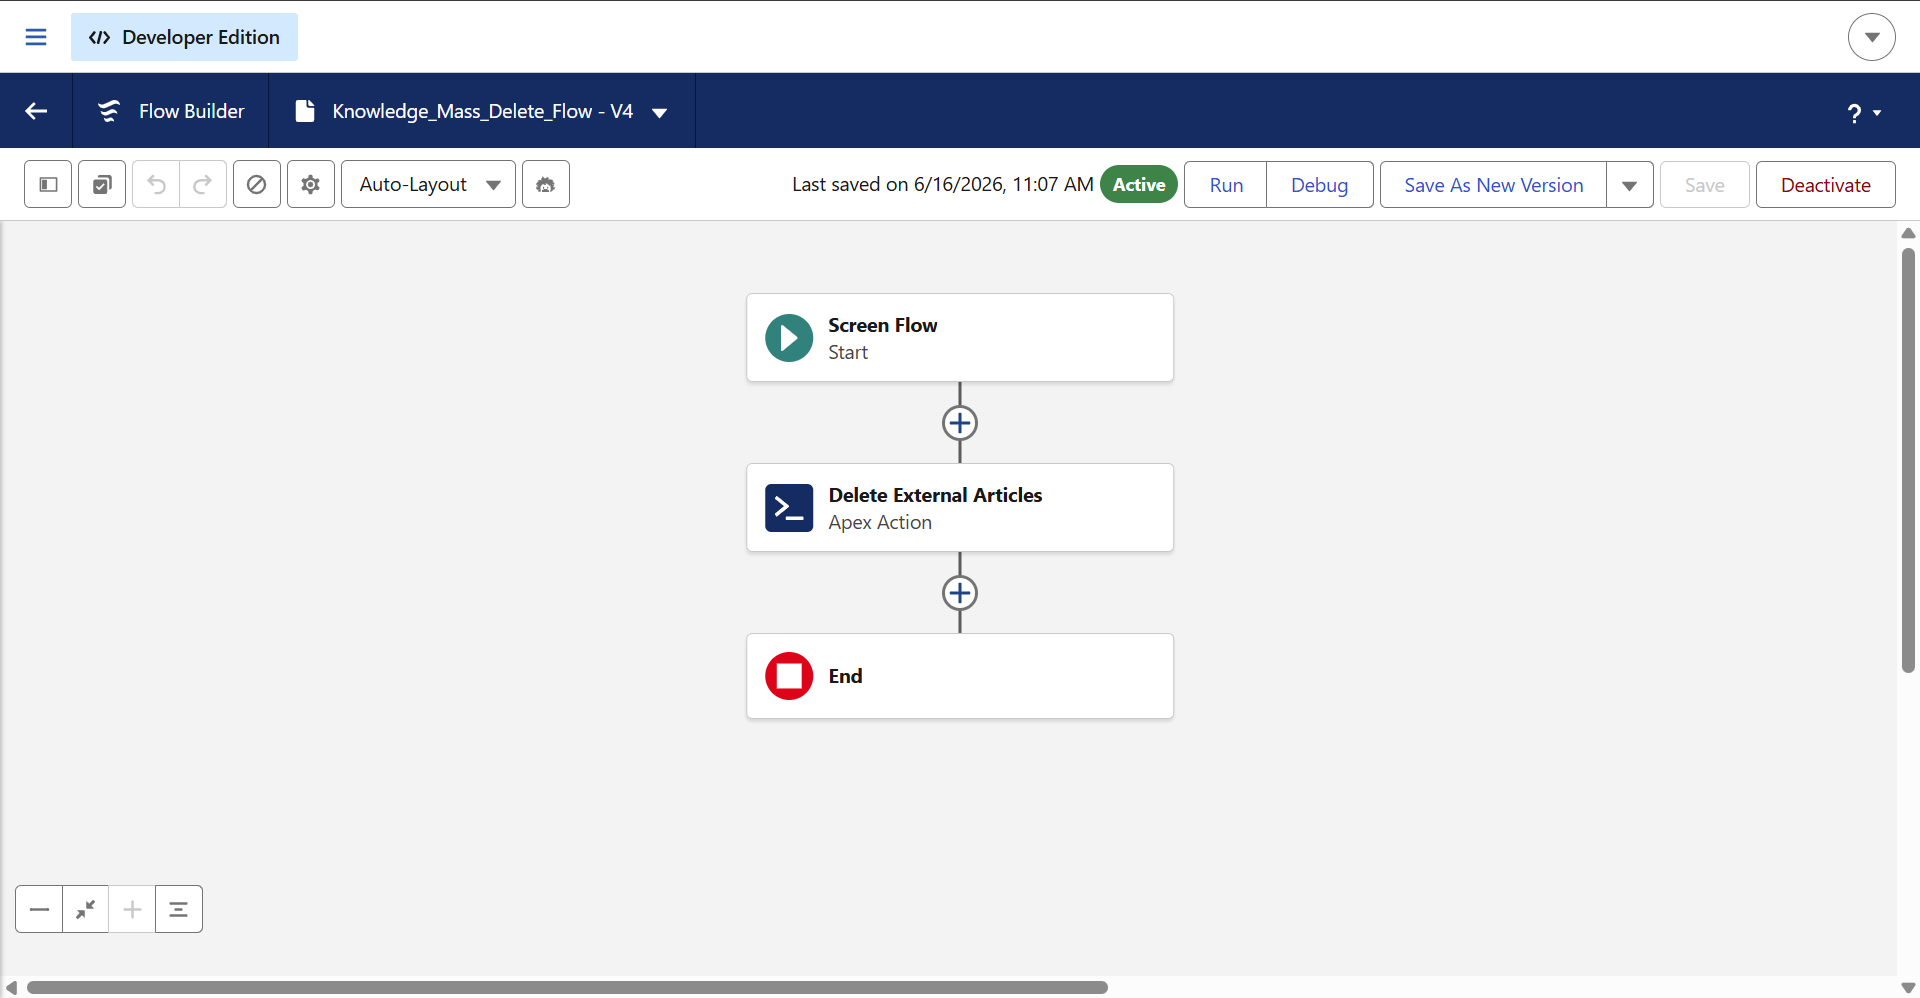
Task: Toggle the Toolbox panel
Action: pos(48,184)
